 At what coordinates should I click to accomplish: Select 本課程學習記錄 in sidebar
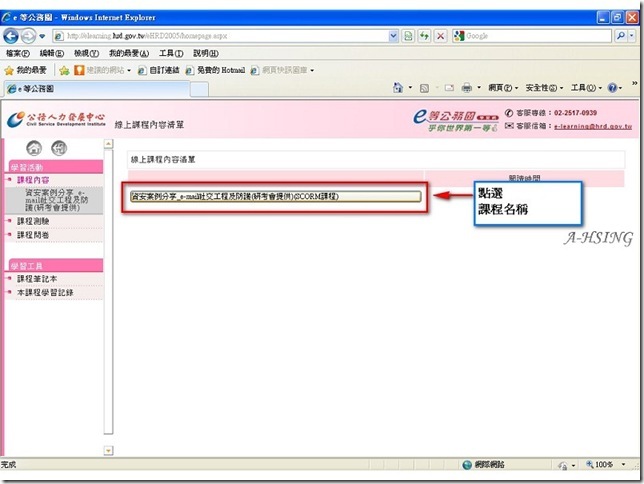pyautogui.click(x=45, y=293)
